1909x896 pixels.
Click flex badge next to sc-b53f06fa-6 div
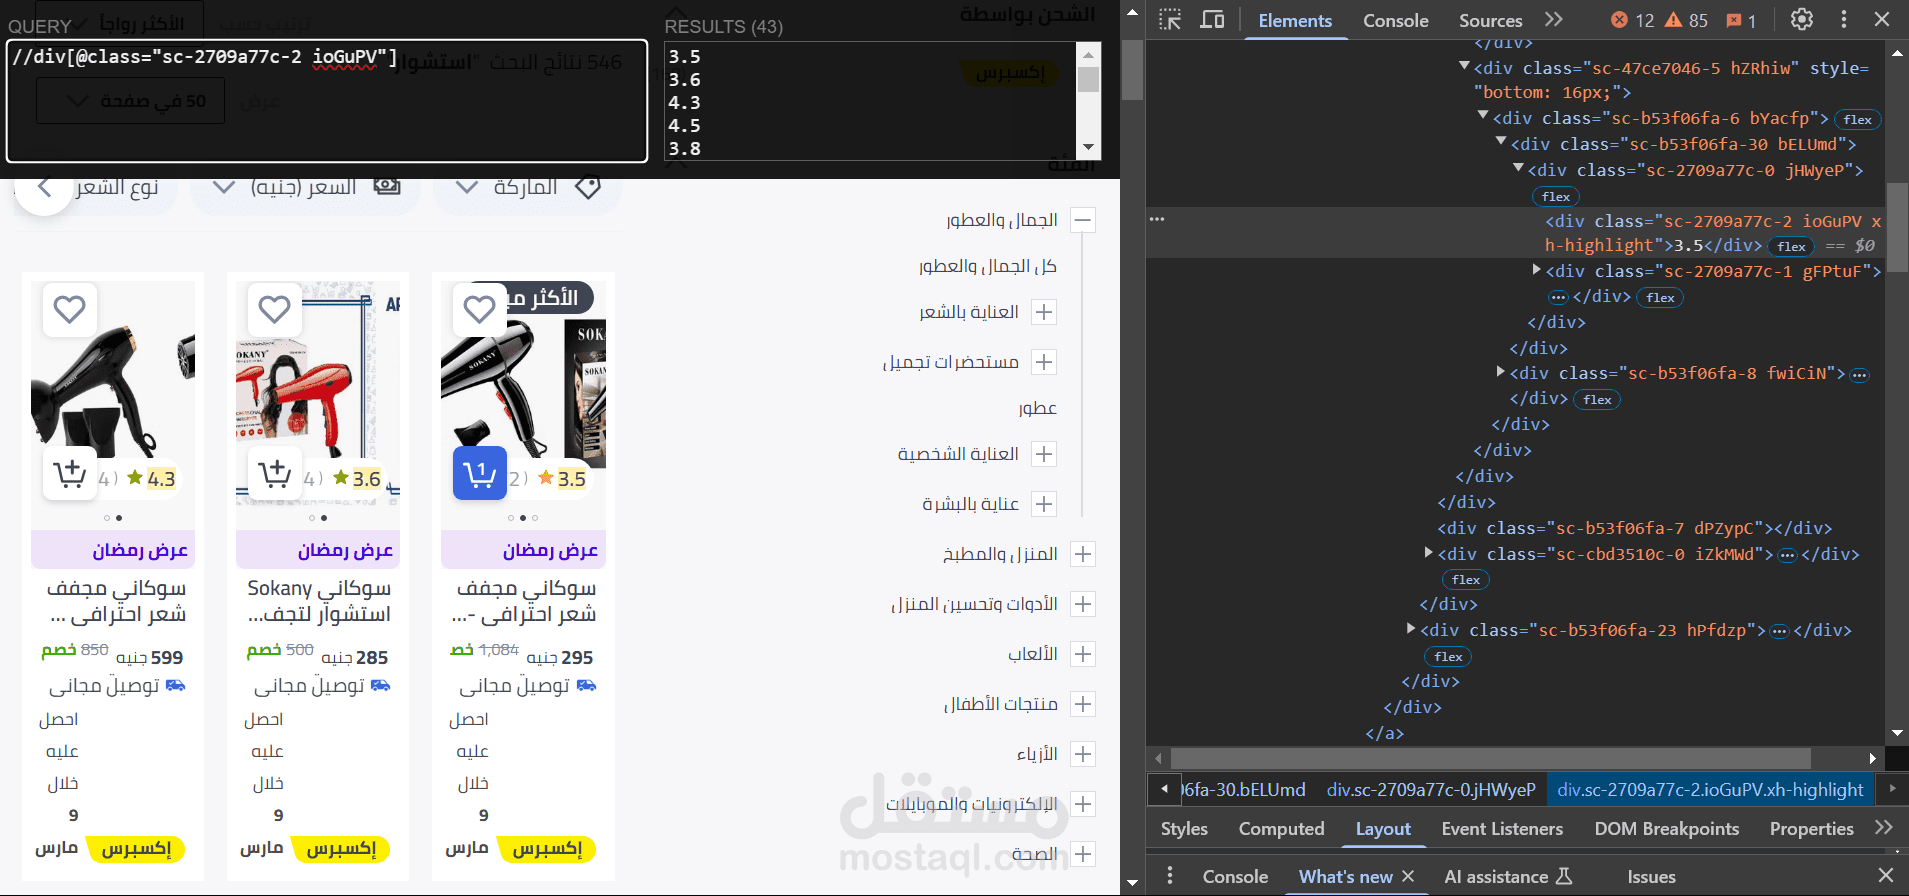(x=1858, y=120)
